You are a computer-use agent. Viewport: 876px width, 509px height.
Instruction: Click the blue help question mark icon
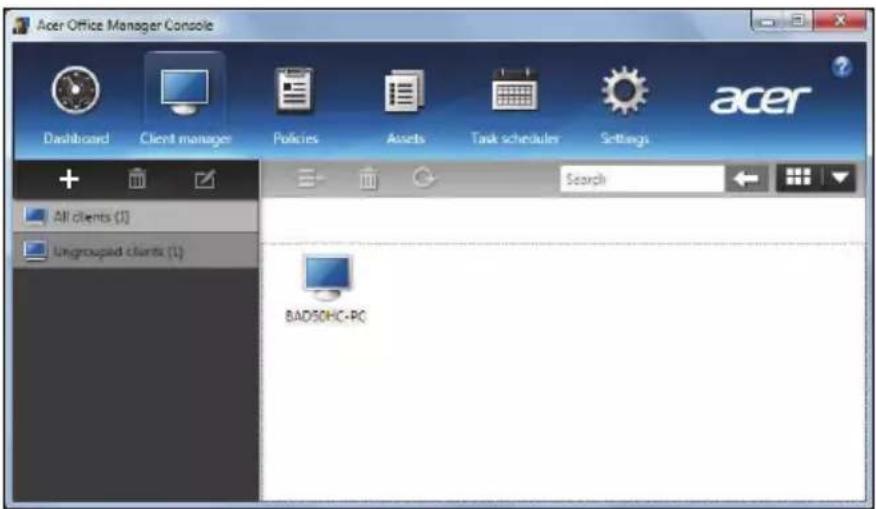point(841,67)
